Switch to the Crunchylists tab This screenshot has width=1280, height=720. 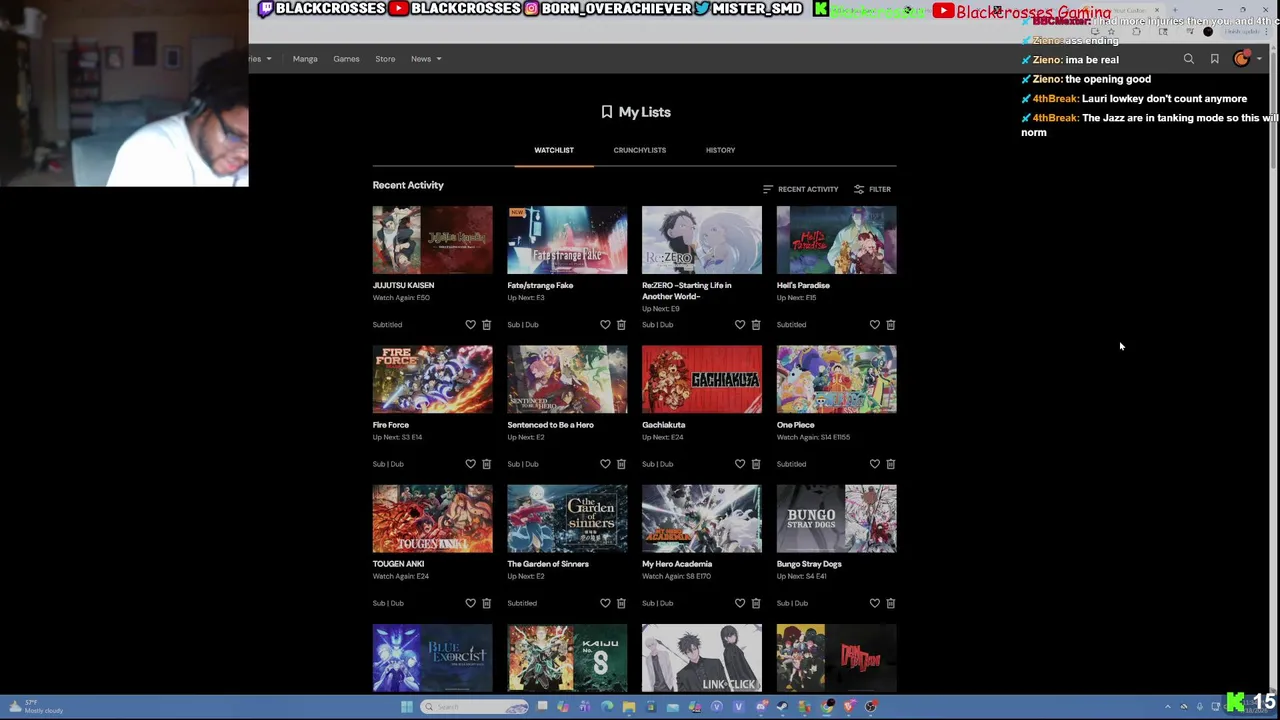coord(640,150)
